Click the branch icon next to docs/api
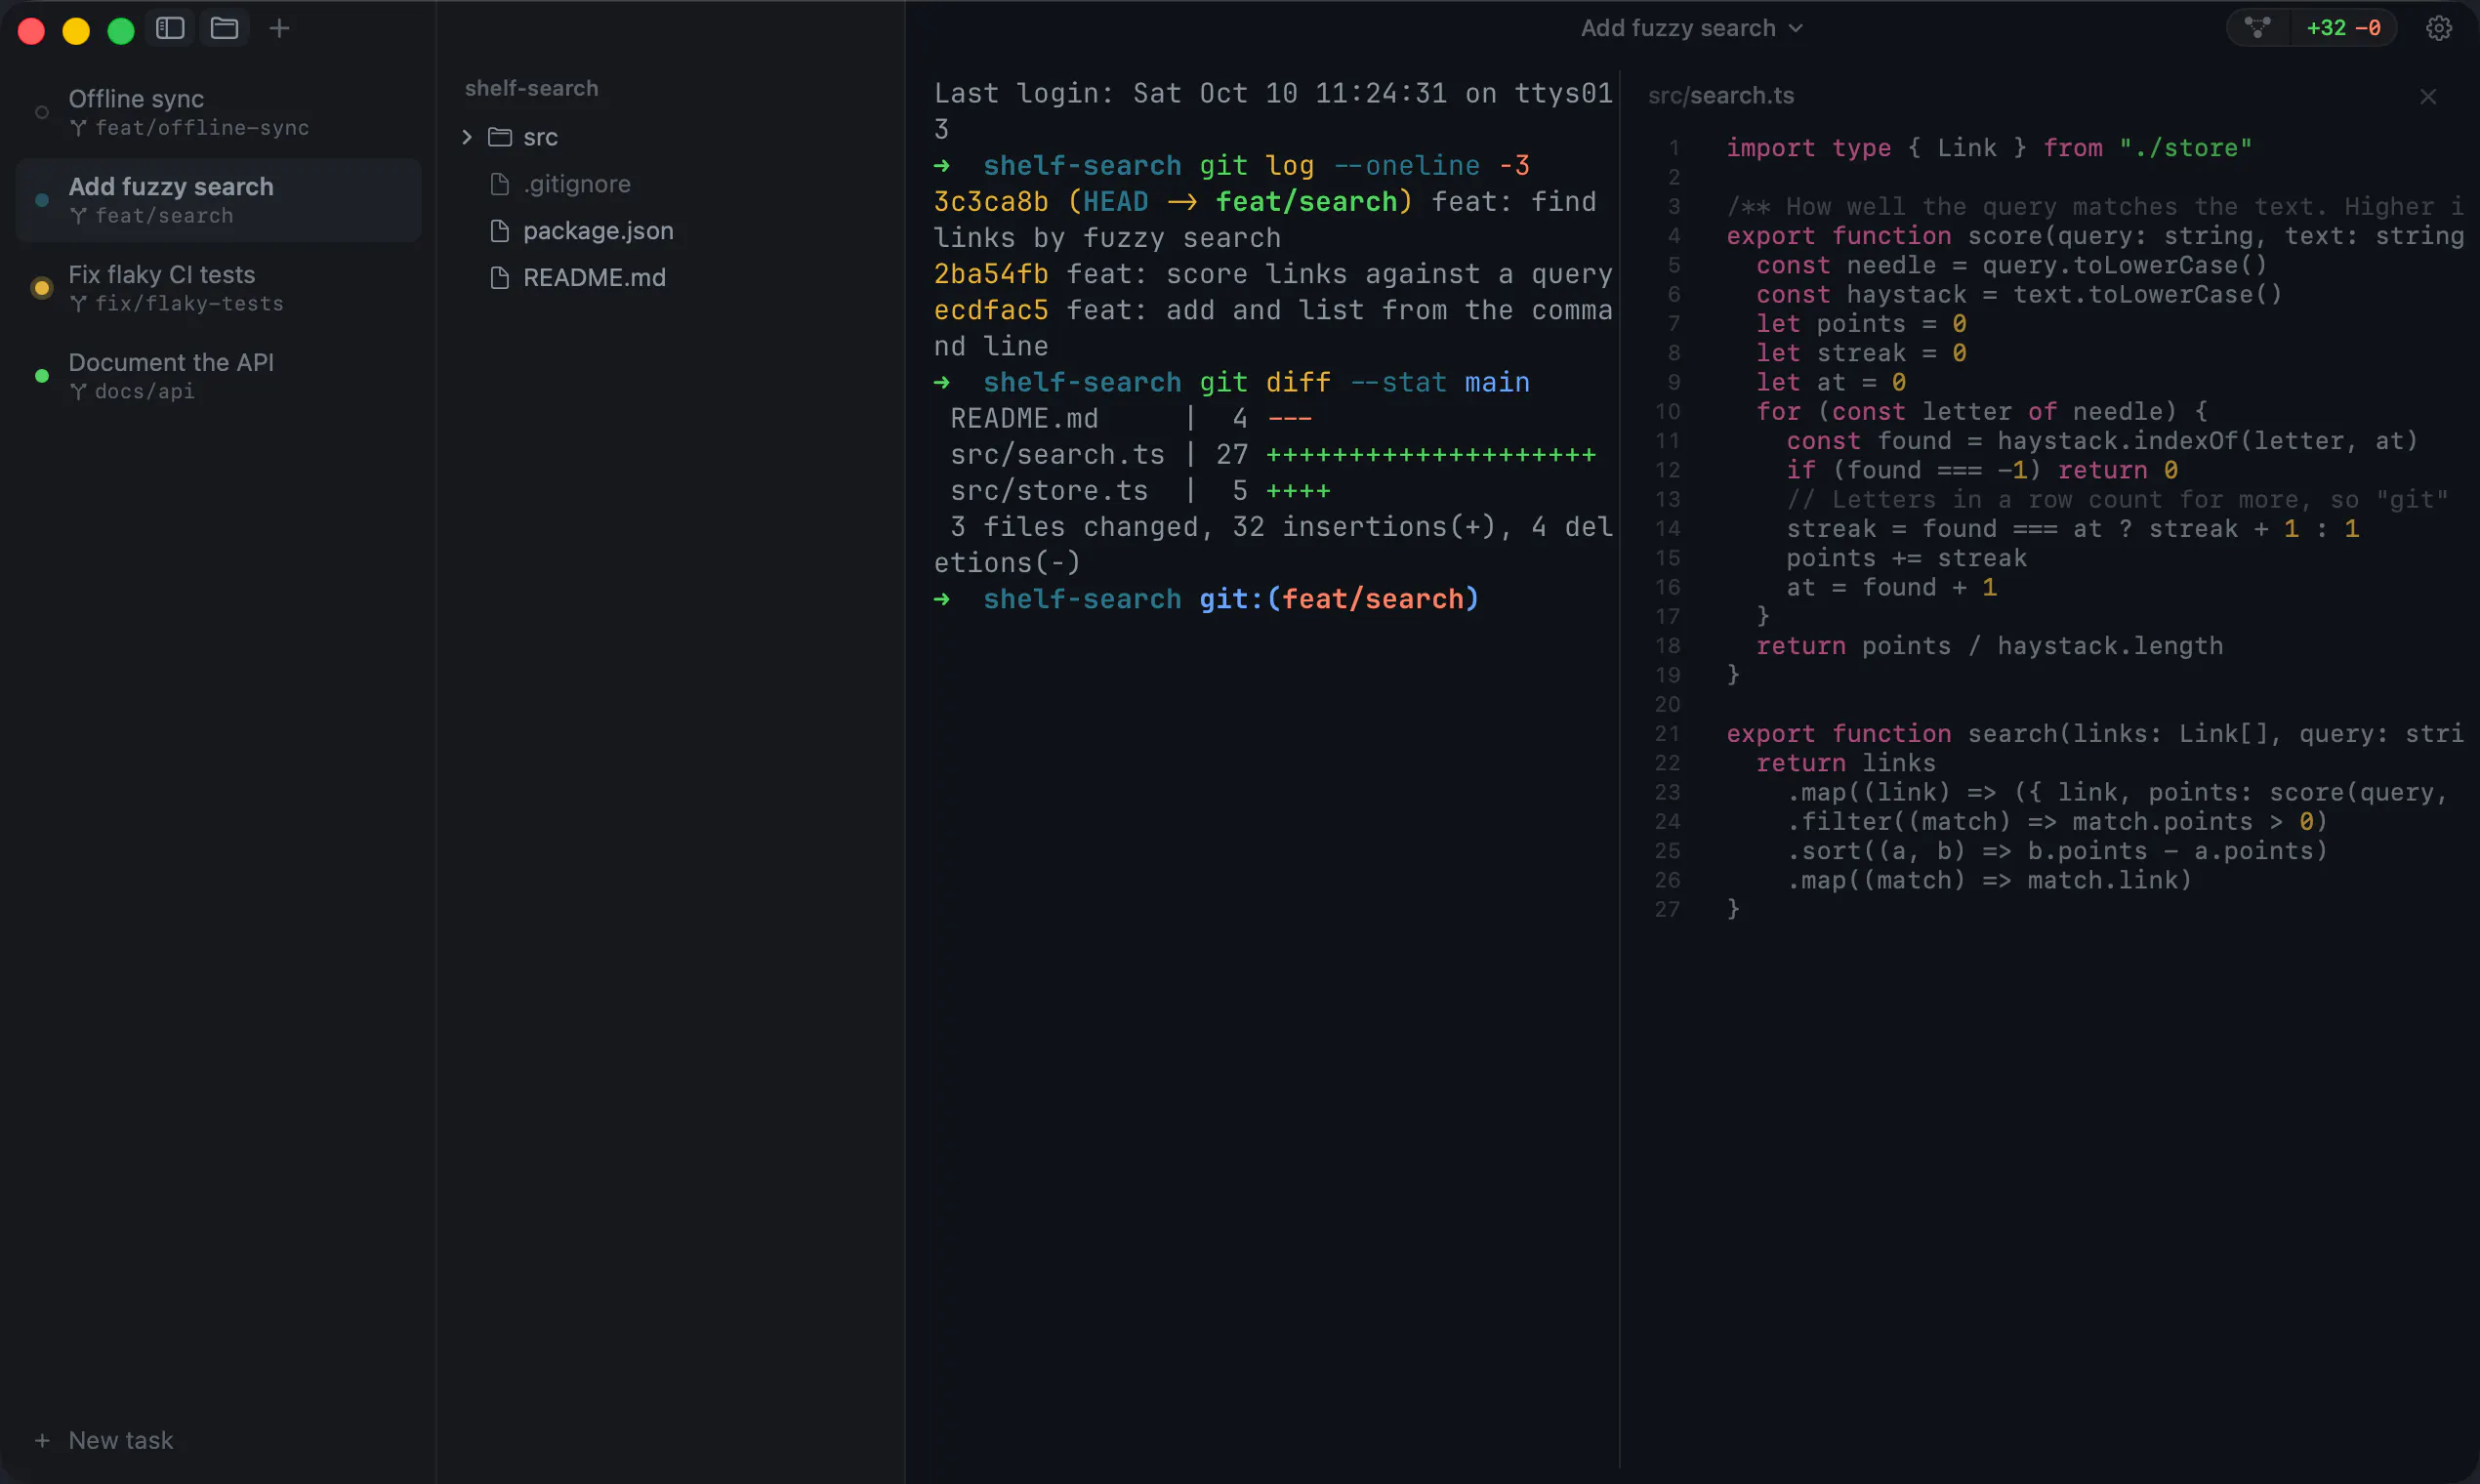 click(78, 392)
